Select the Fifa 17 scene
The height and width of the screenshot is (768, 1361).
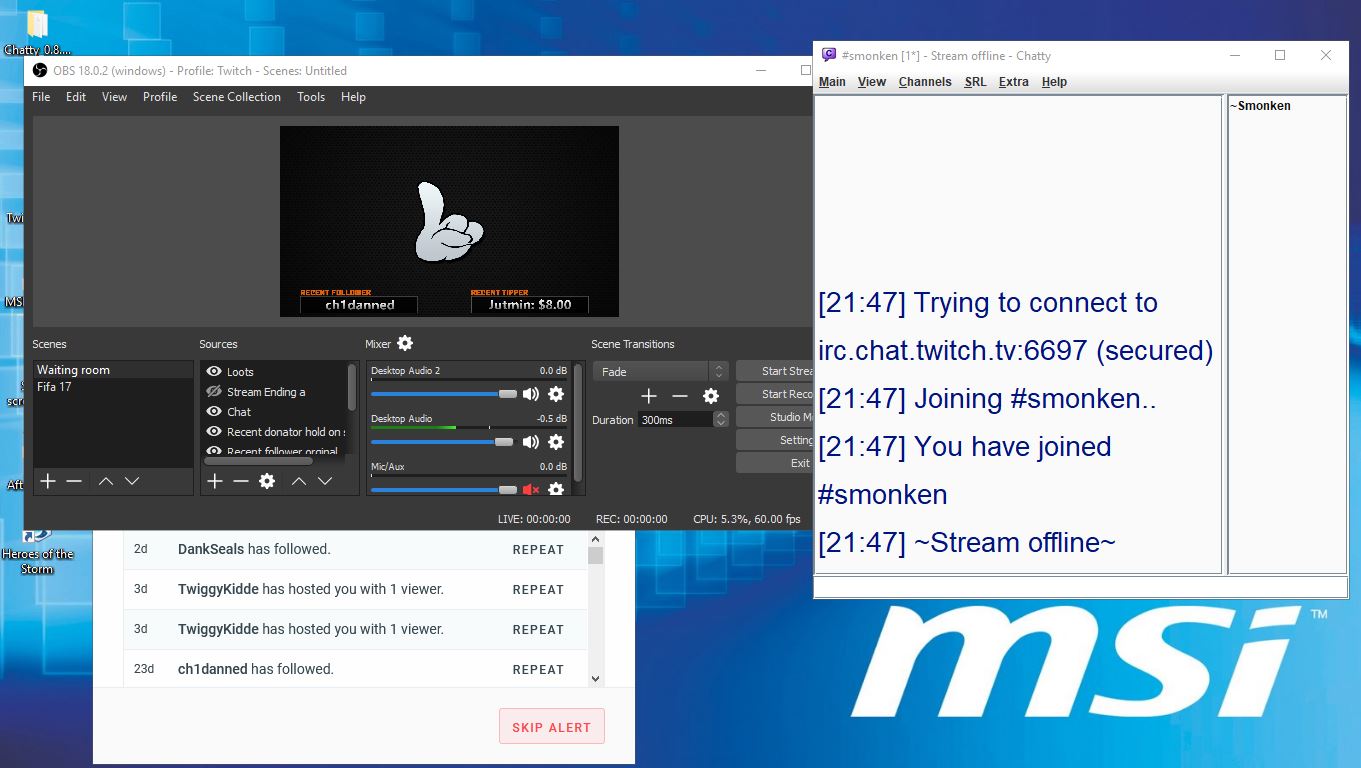pos(113,387)
